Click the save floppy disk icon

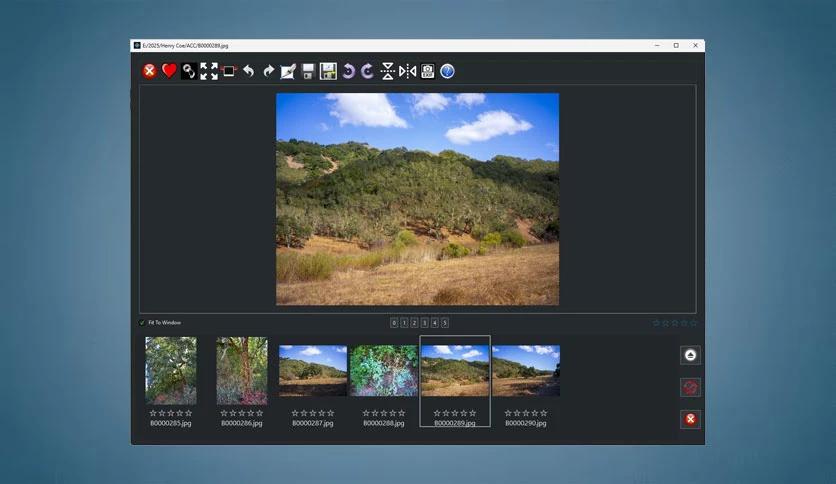[x=308, y=71]
